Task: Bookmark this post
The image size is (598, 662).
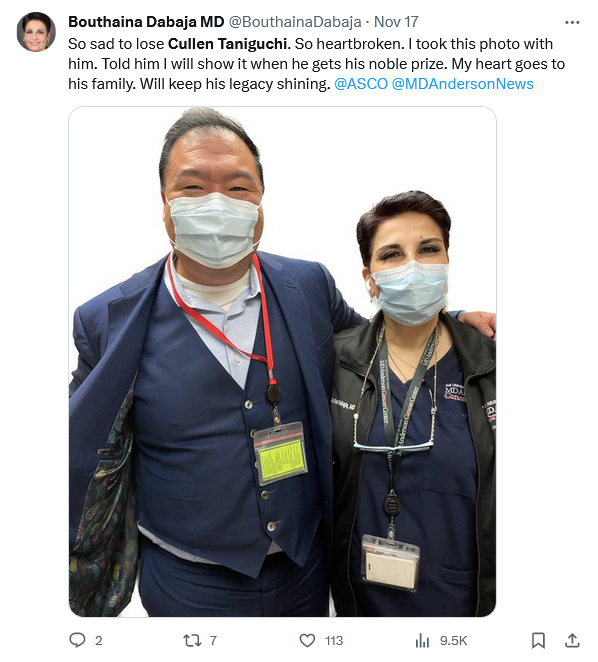Action: (x=538, y=640)
